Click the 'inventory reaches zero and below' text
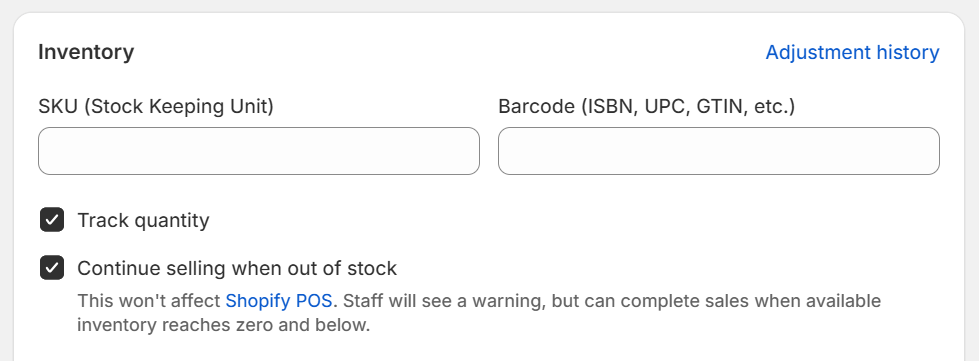The width and height of the screenshot is (979, 361). tap(224, 325)
